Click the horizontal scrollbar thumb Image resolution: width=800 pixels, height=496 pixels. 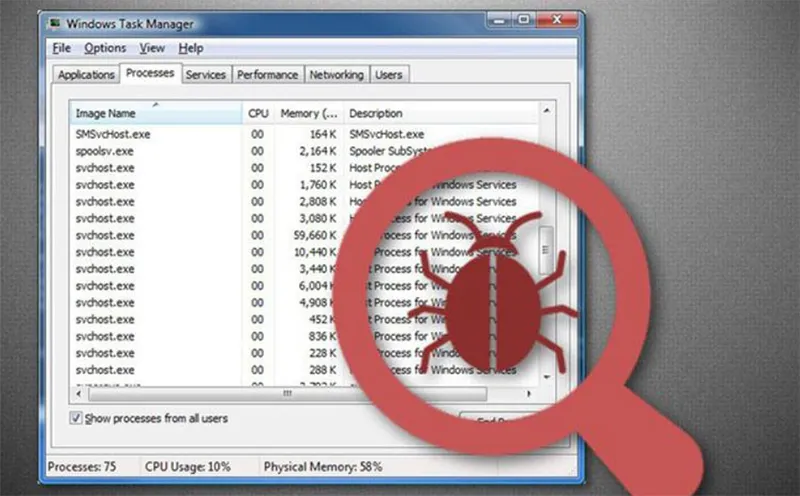[x=288, y=393]
